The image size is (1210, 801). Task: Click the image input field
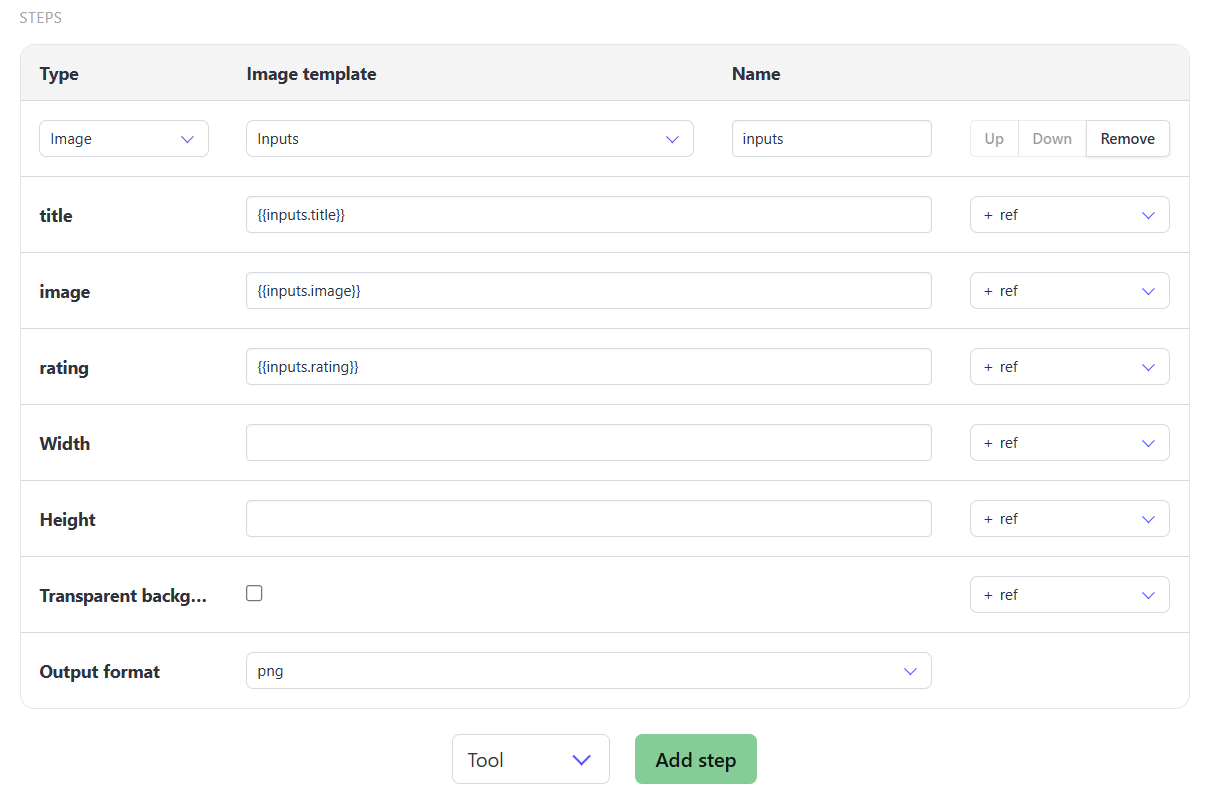tap(589, 291)
